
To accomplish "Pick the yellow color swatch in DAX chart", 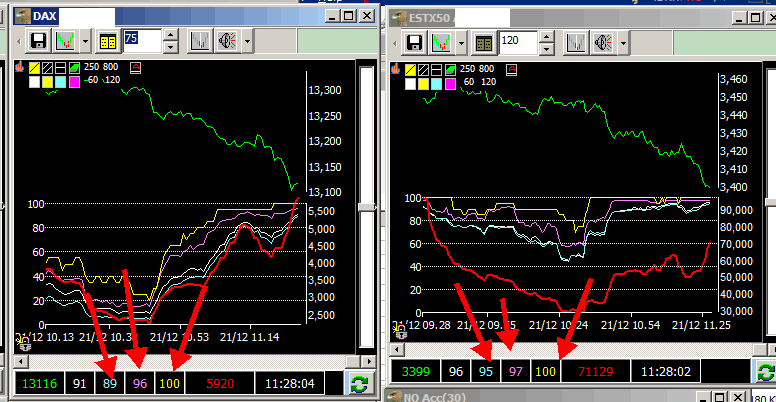I will pos(48,82).
